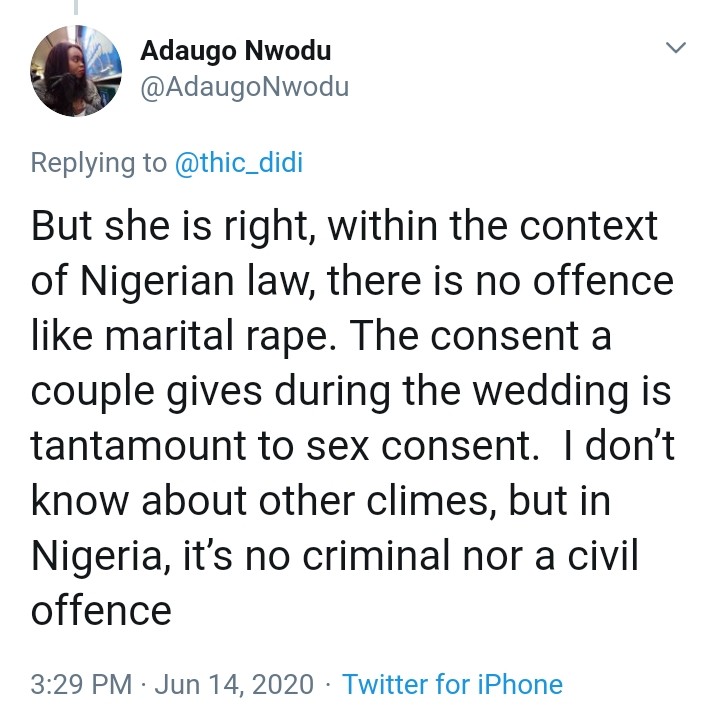This screenshot has height=706, width=720.
Task: Open the Twitter for iPhone source link
Action: click(452, 684)
